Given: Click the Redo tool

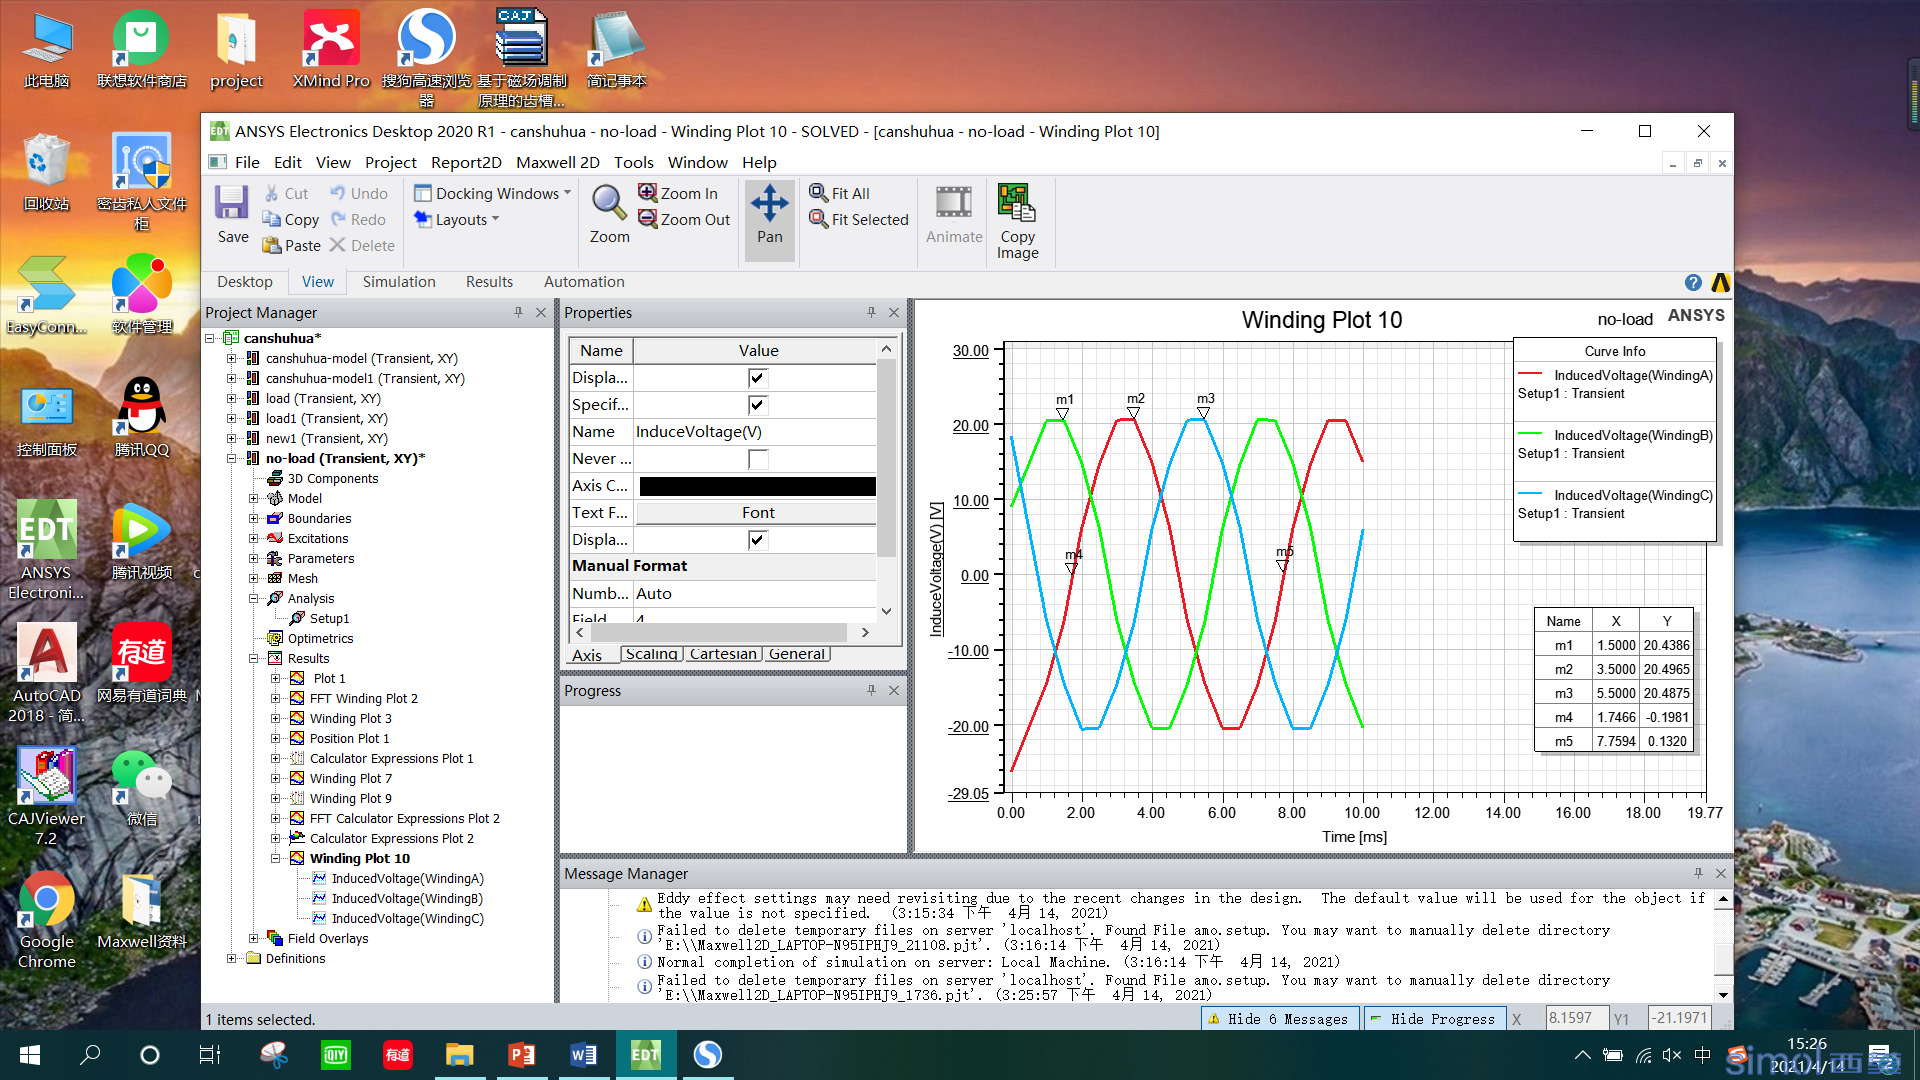Looking at the screenshot, I should point(358,219).
